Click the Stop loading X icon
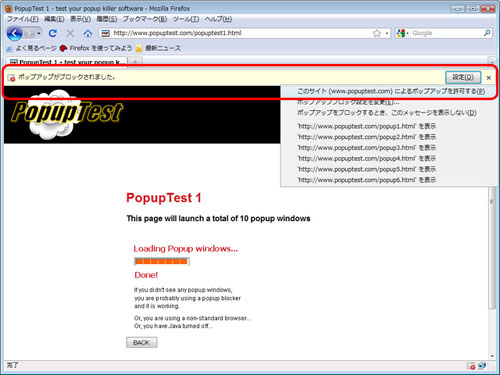 point(70,33)
